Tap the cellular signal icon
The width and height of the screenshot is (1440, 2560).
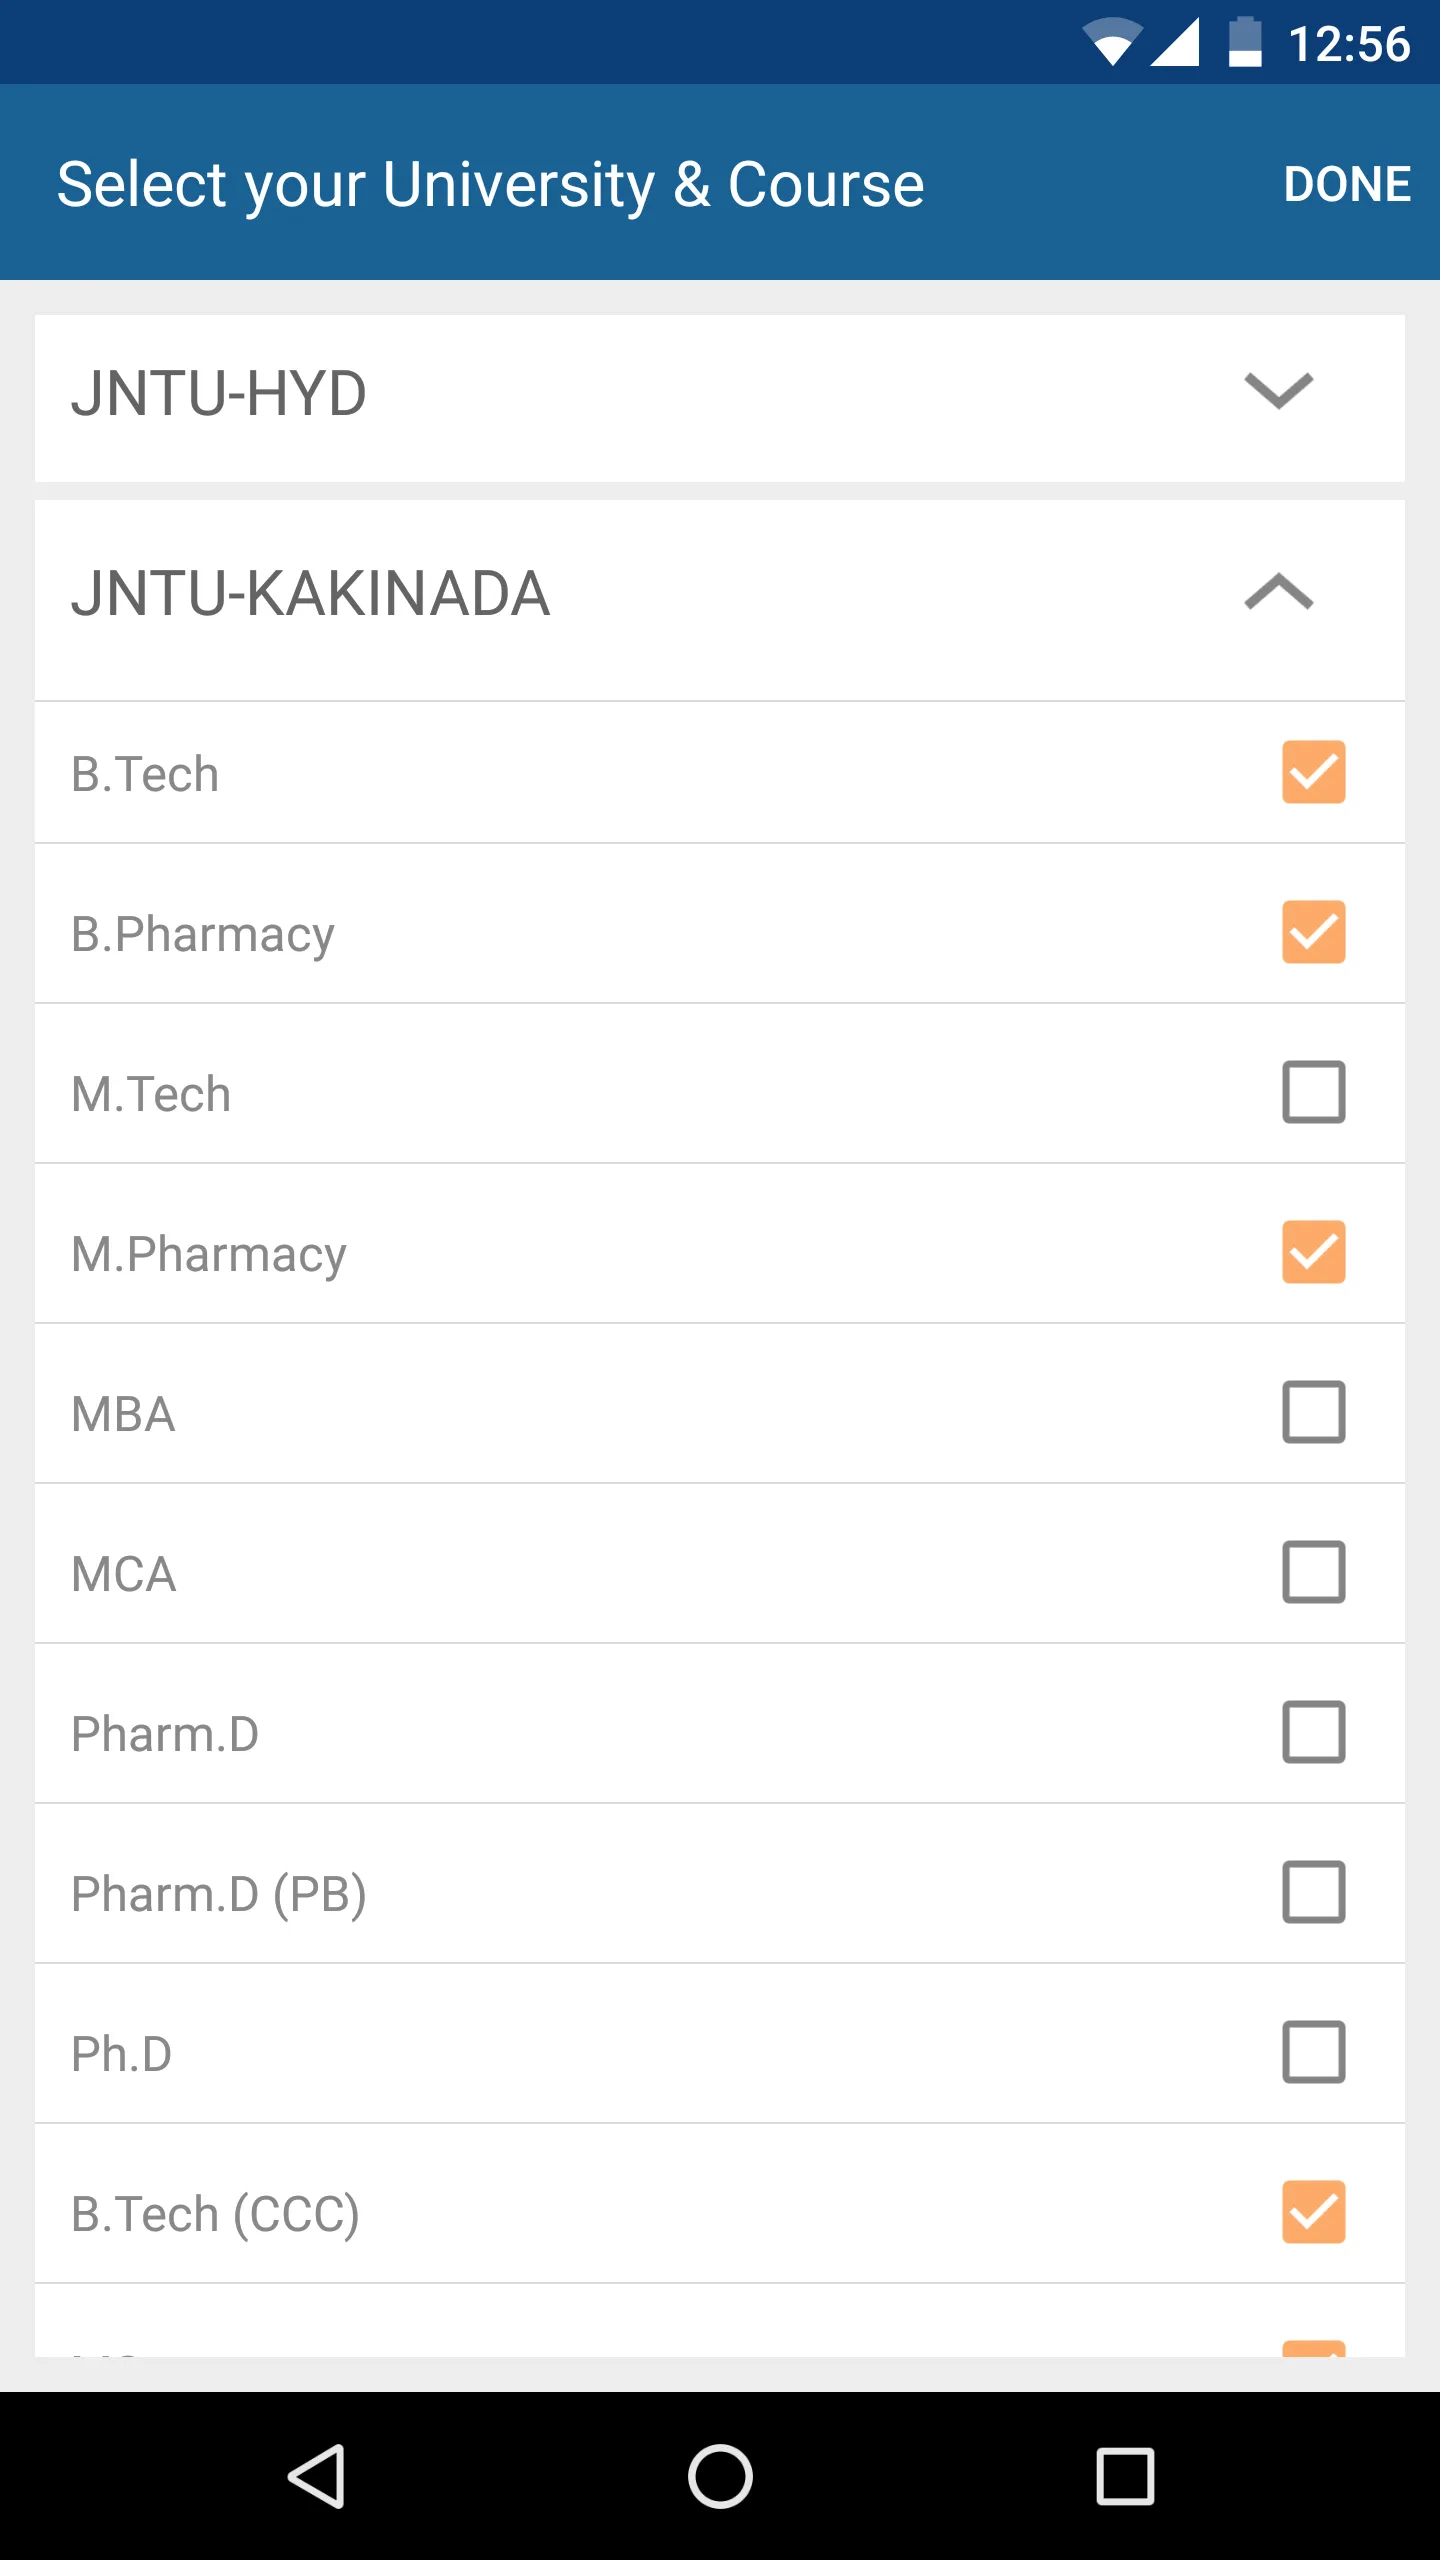tap(1176, 43)
